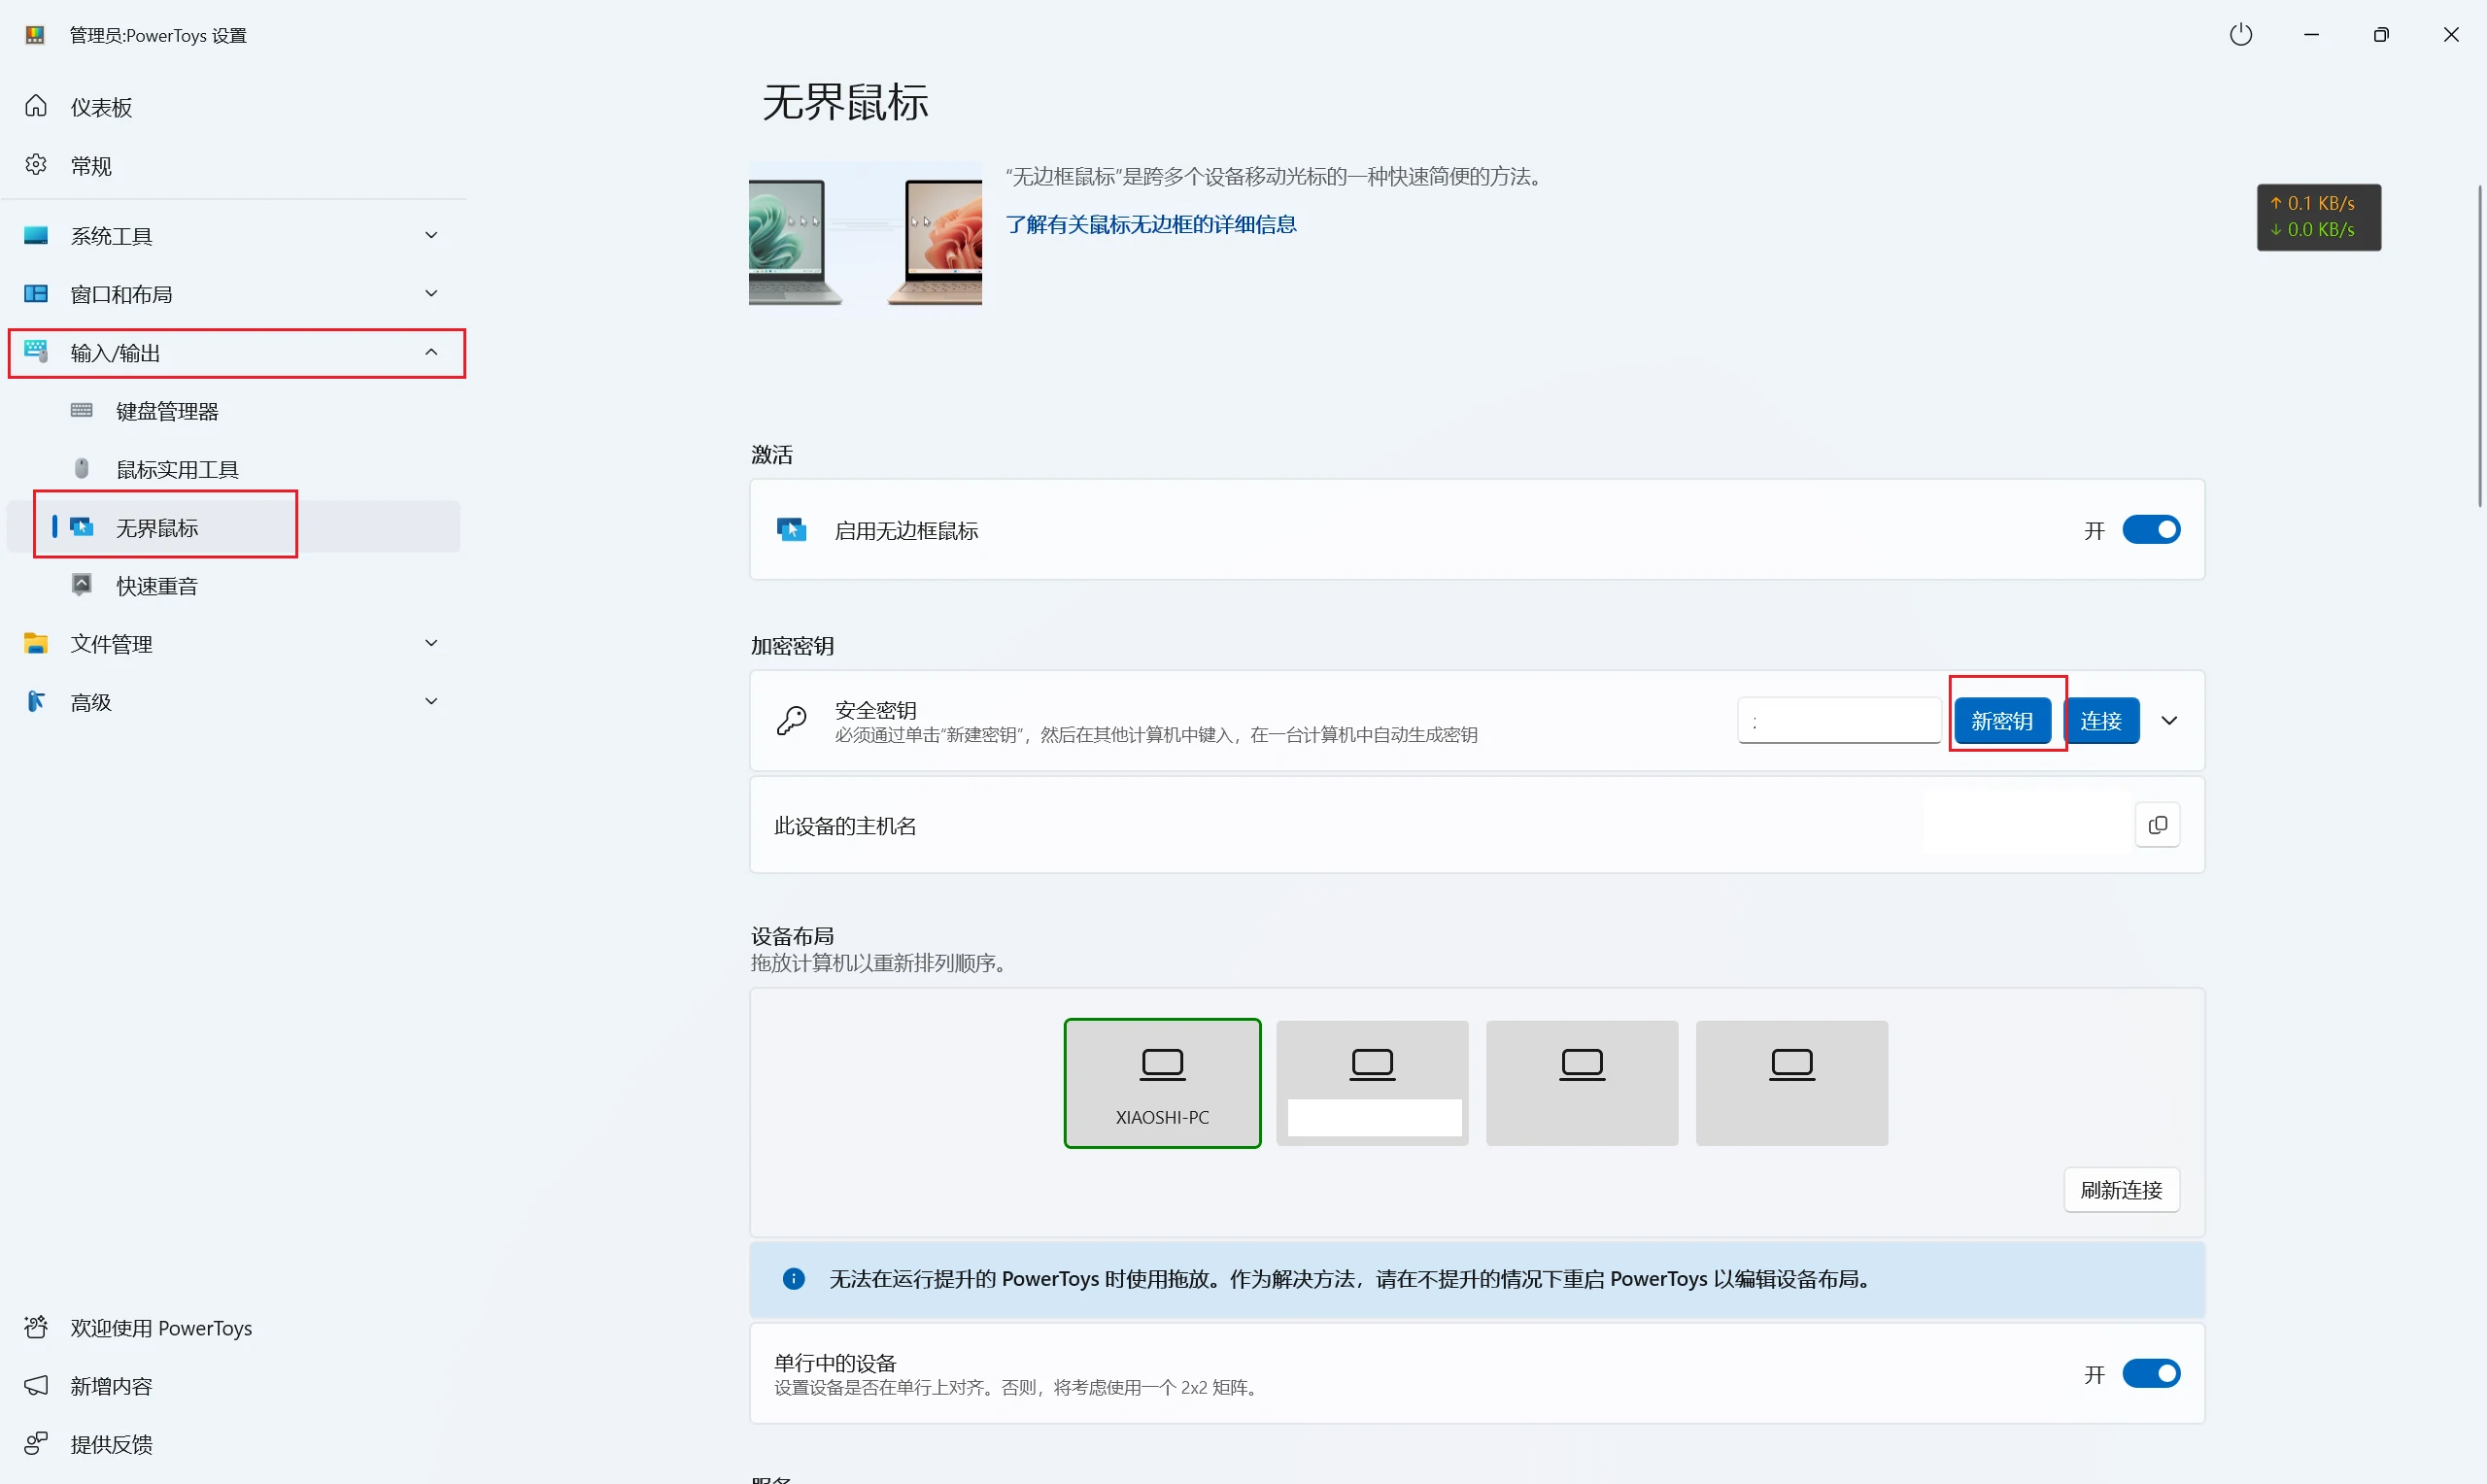Collapse the 输入/输出 section chevron
Image resolution: width=2487 pixels, height=1484 pixels.
point(431,352)
